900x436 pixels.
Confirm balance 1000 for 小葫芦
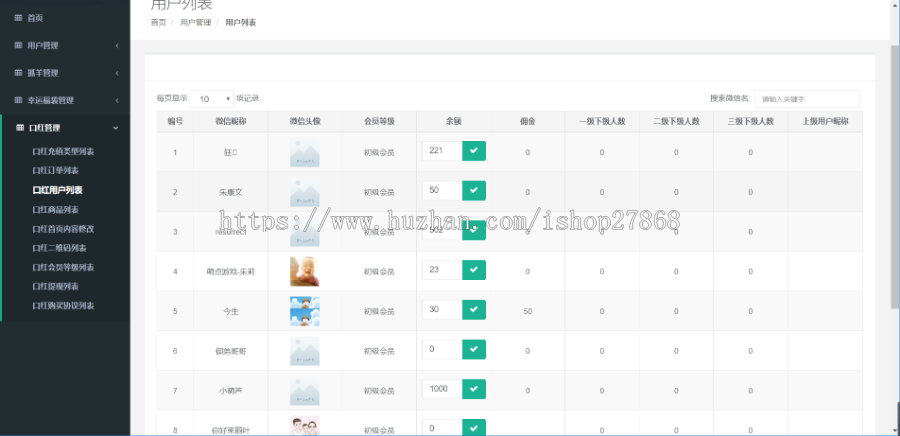tap(474, 389)
